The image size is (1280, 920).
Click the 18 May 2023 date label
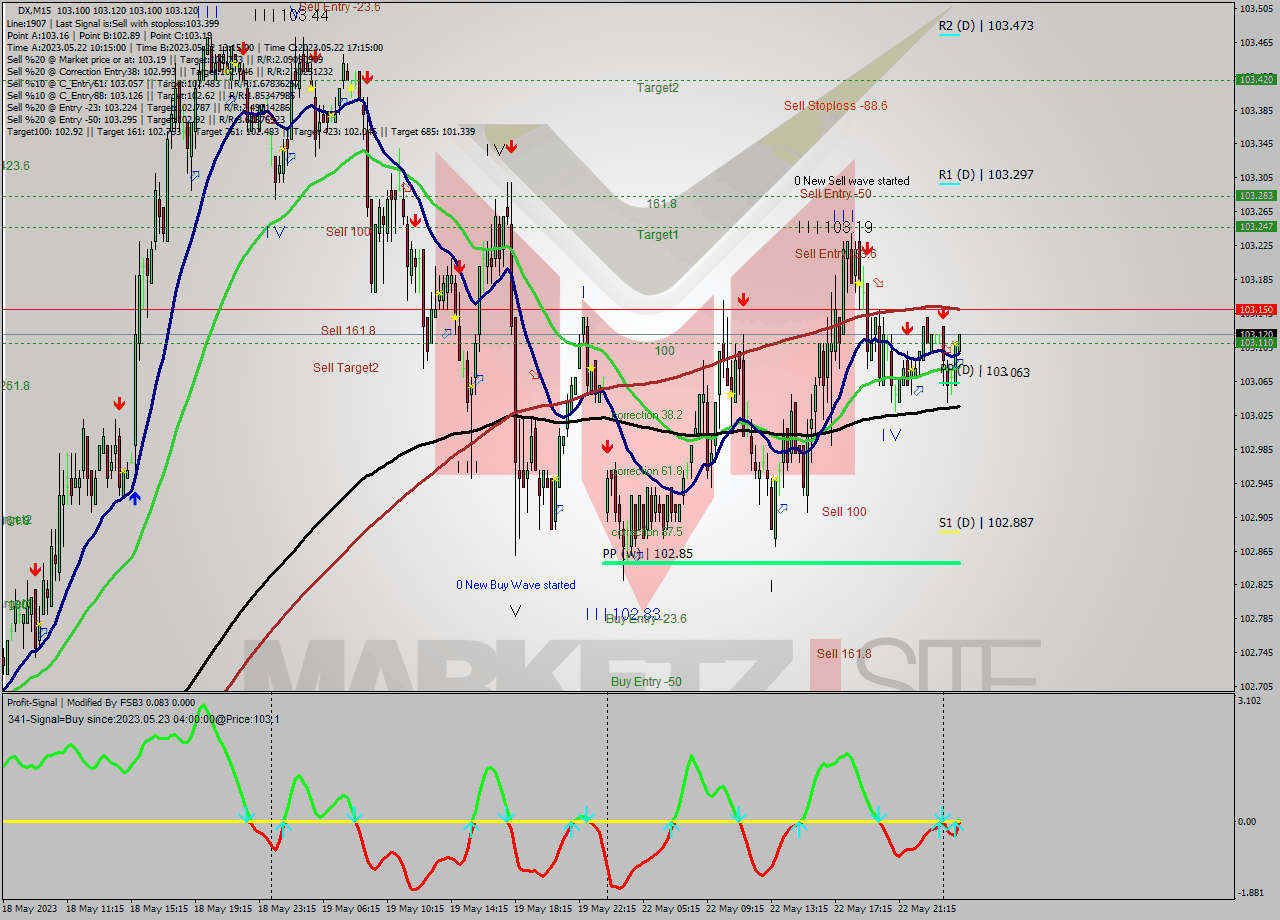pyautogui.click(x=30, y=909)
